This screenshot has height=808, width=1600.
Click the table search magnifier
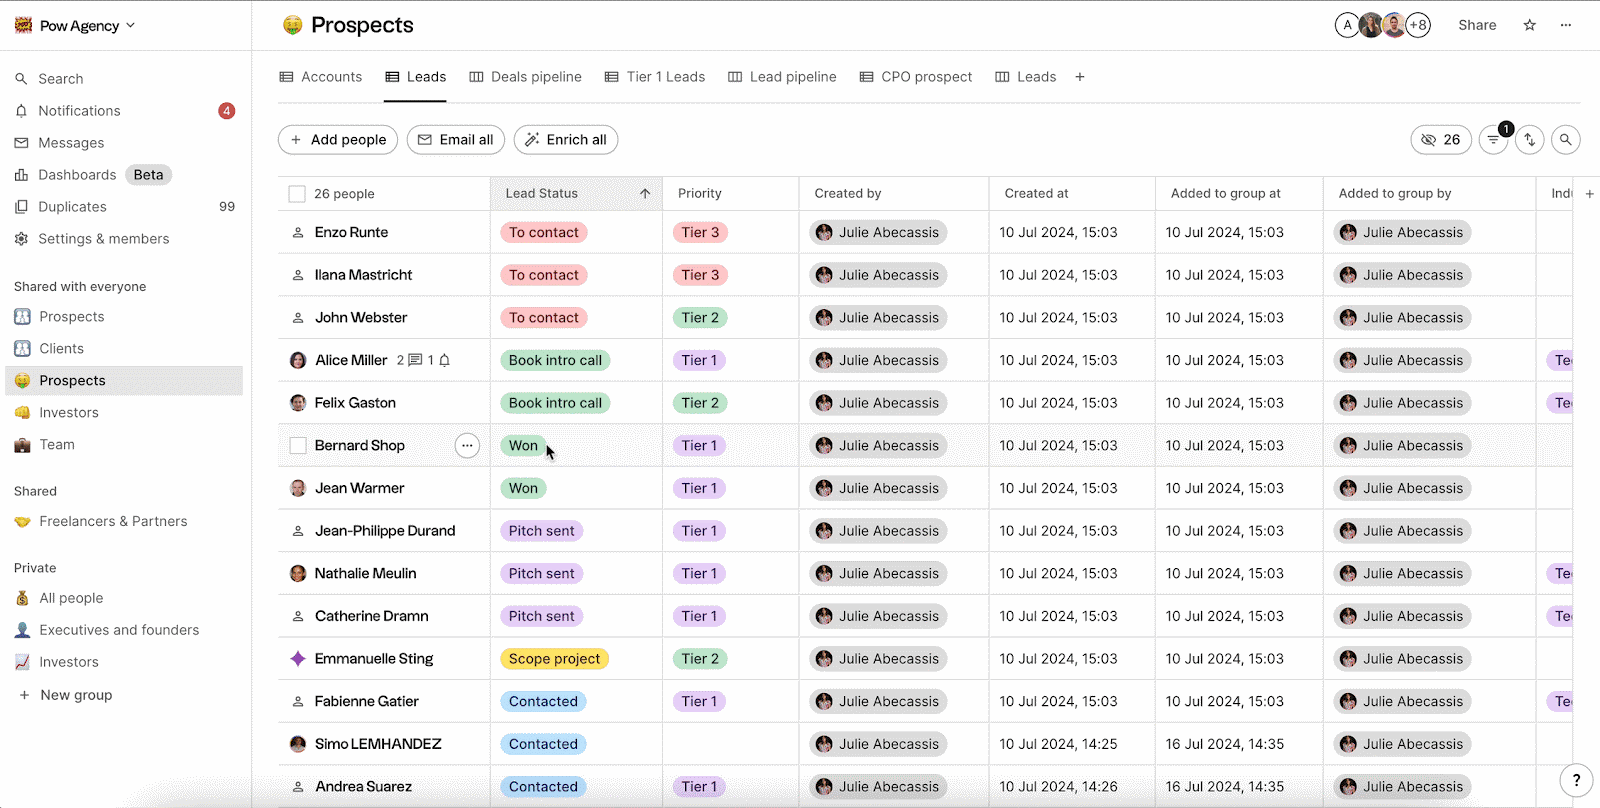tap(1566, 140)
